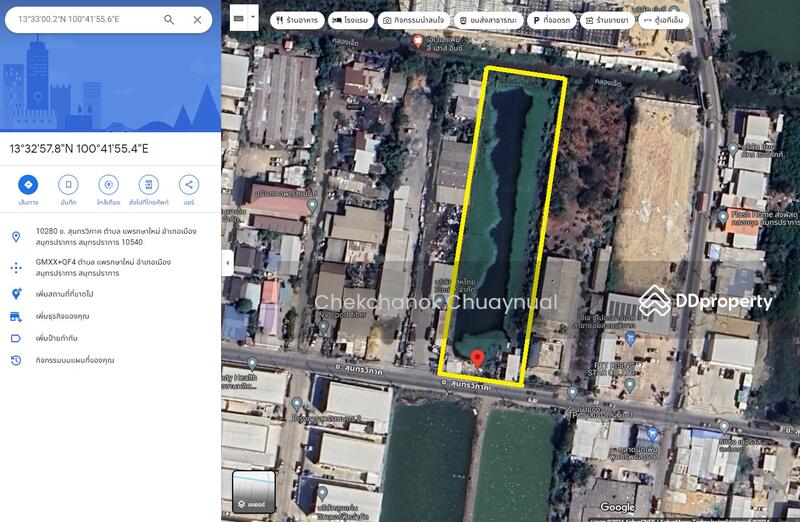800x522 pixels.
Task: Click the coordinates search input field
Action: pyautogui.click(x=85, y=19)
